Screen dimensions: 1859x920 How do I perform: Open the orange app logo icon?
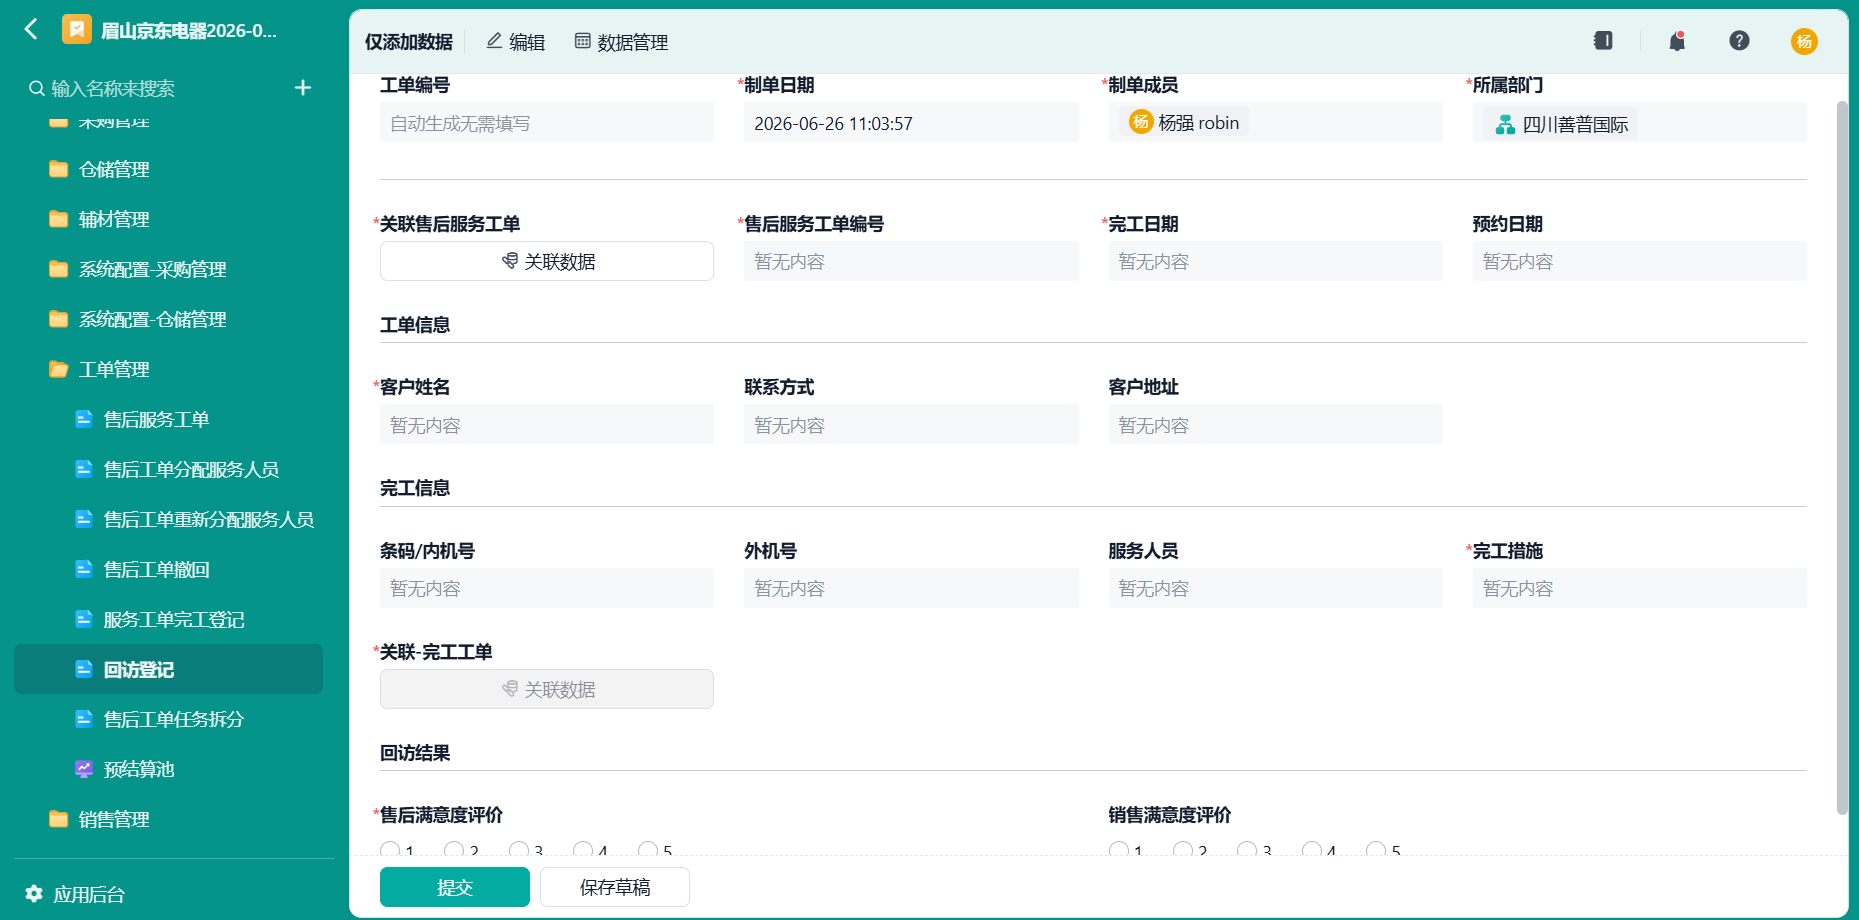[77, 29]
